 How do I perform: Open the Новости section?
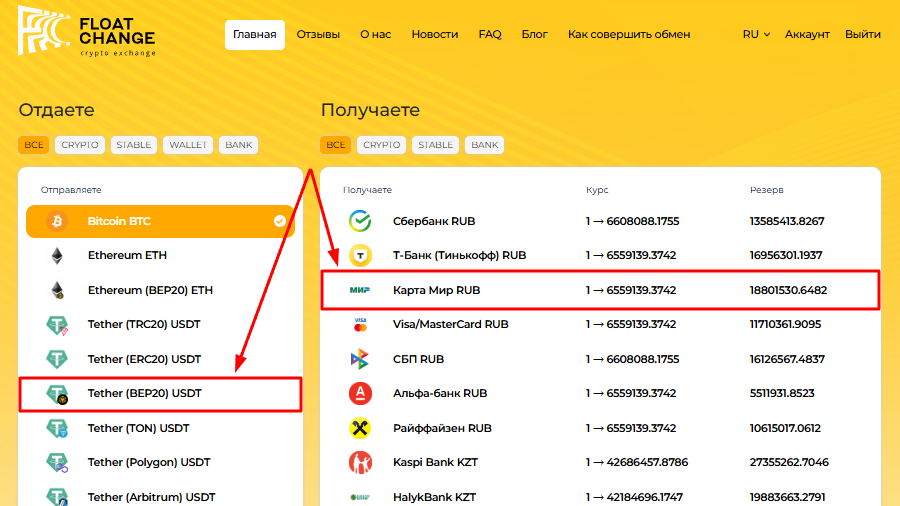[x=435, y=34]
